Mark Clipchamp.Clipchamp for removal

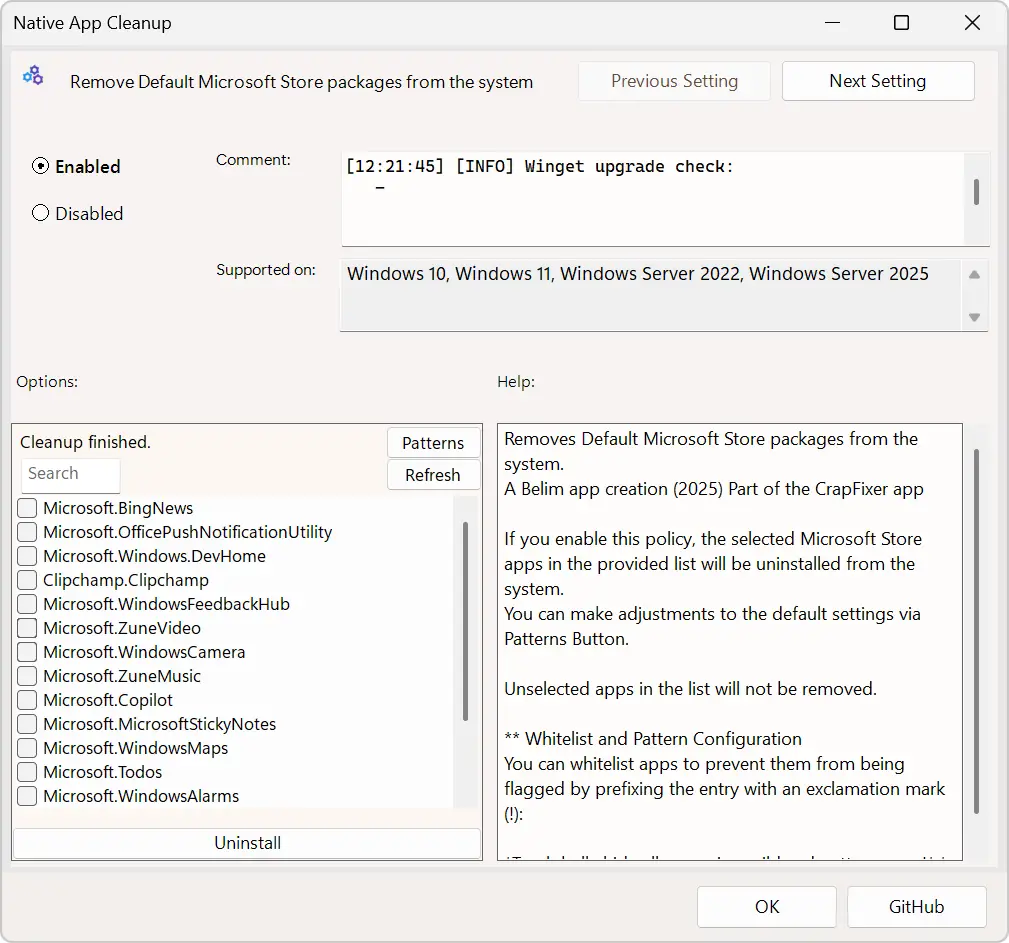click(27, 580)
